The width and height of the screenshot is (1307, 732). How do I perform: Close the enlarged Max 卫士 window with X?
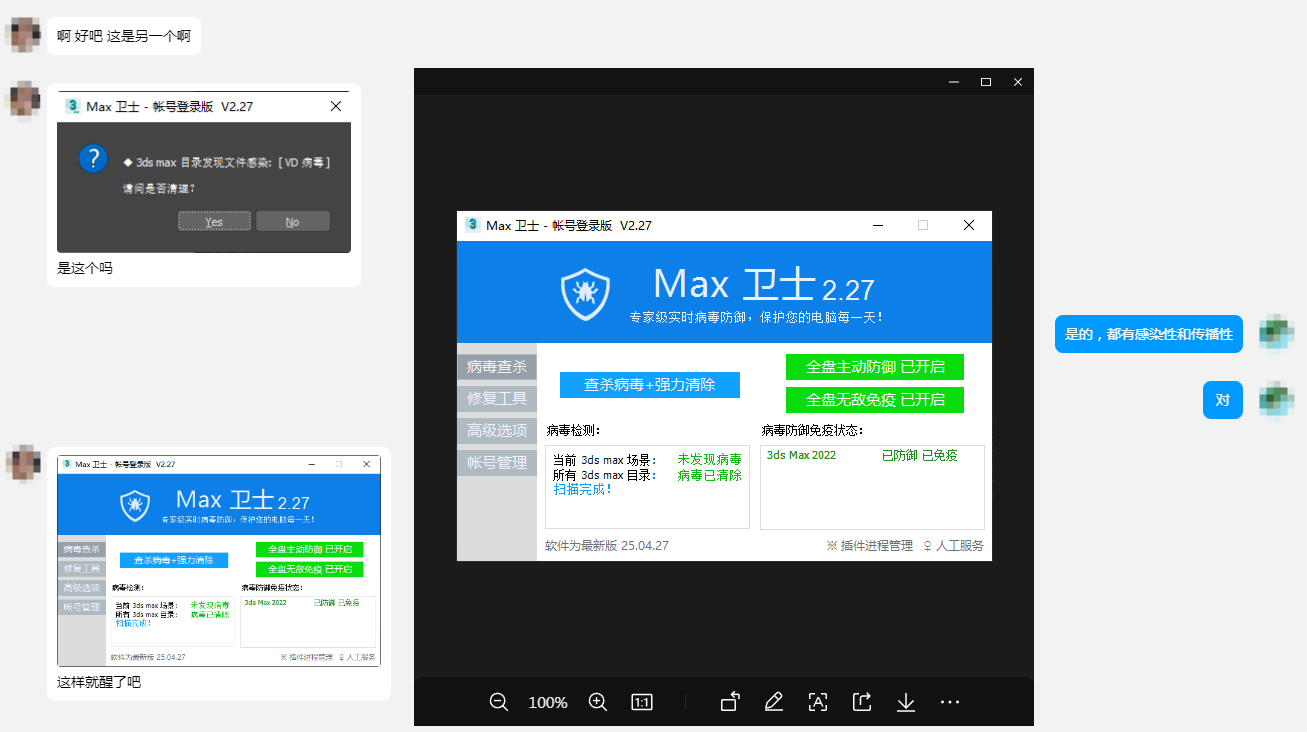coord(969,225)
